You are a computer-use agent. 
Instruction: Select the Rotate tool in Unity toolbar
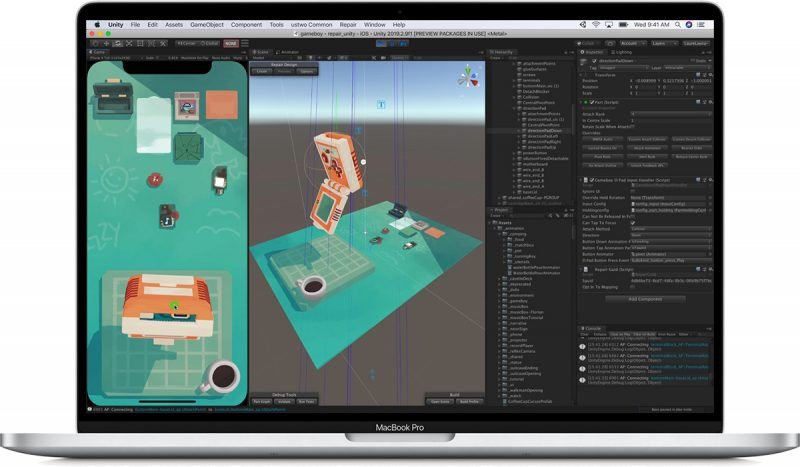[118, 44]
